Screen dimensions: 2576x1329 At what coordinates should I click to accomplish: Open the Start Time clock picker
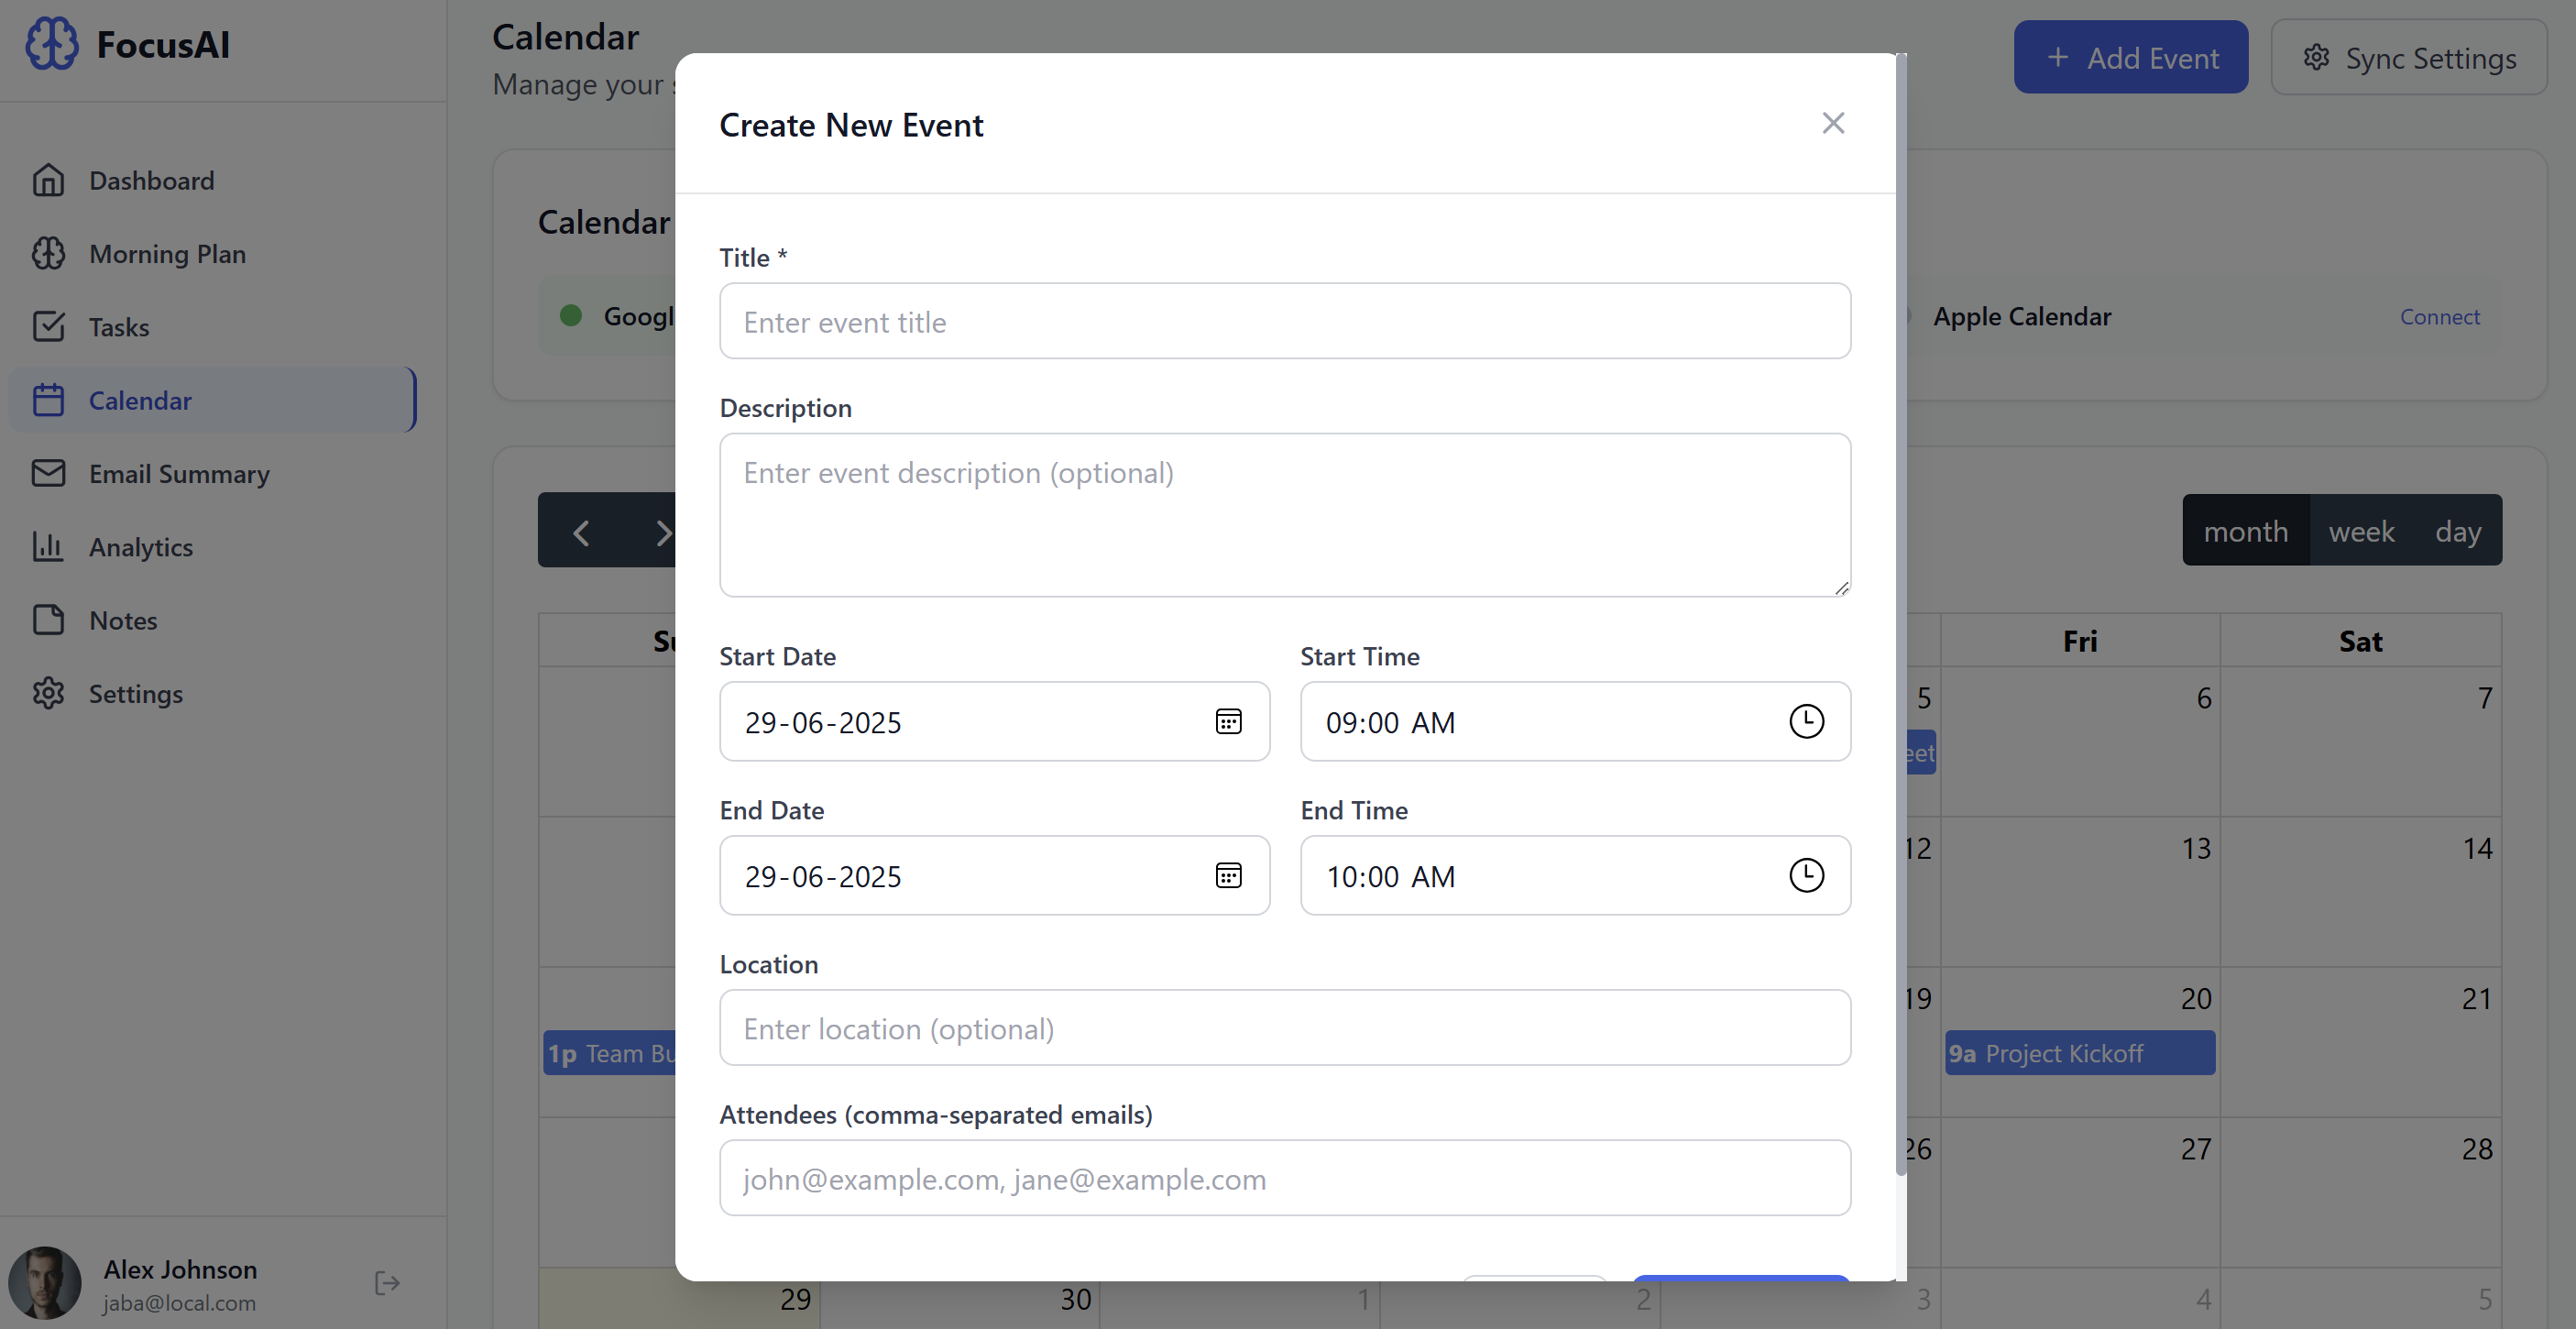(x=1806, y=721)
